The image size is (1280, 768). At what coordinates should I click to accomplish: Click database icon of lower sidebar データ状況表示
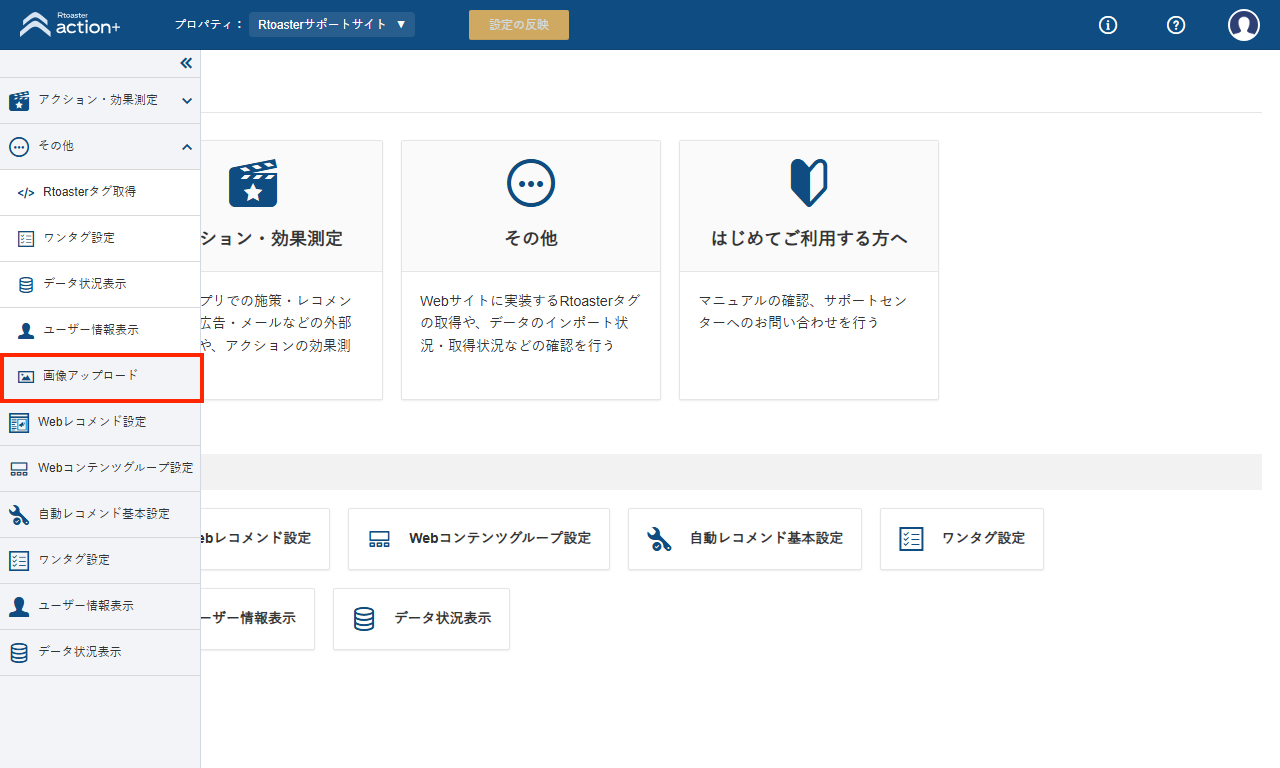coord(19,652)
